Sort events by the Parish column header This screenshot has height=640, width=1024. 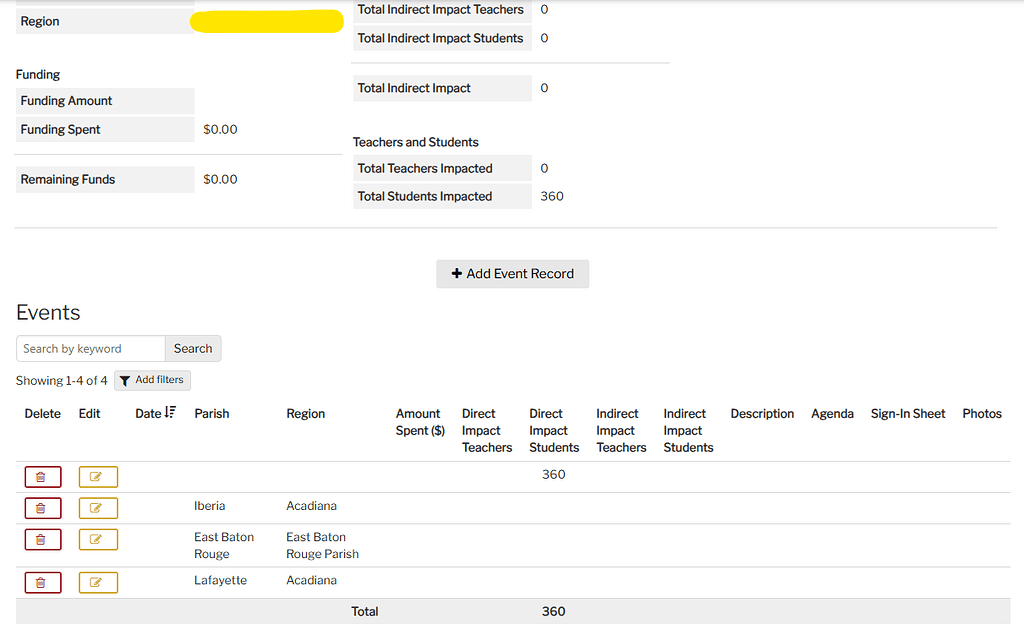click(x=212, y=413)
